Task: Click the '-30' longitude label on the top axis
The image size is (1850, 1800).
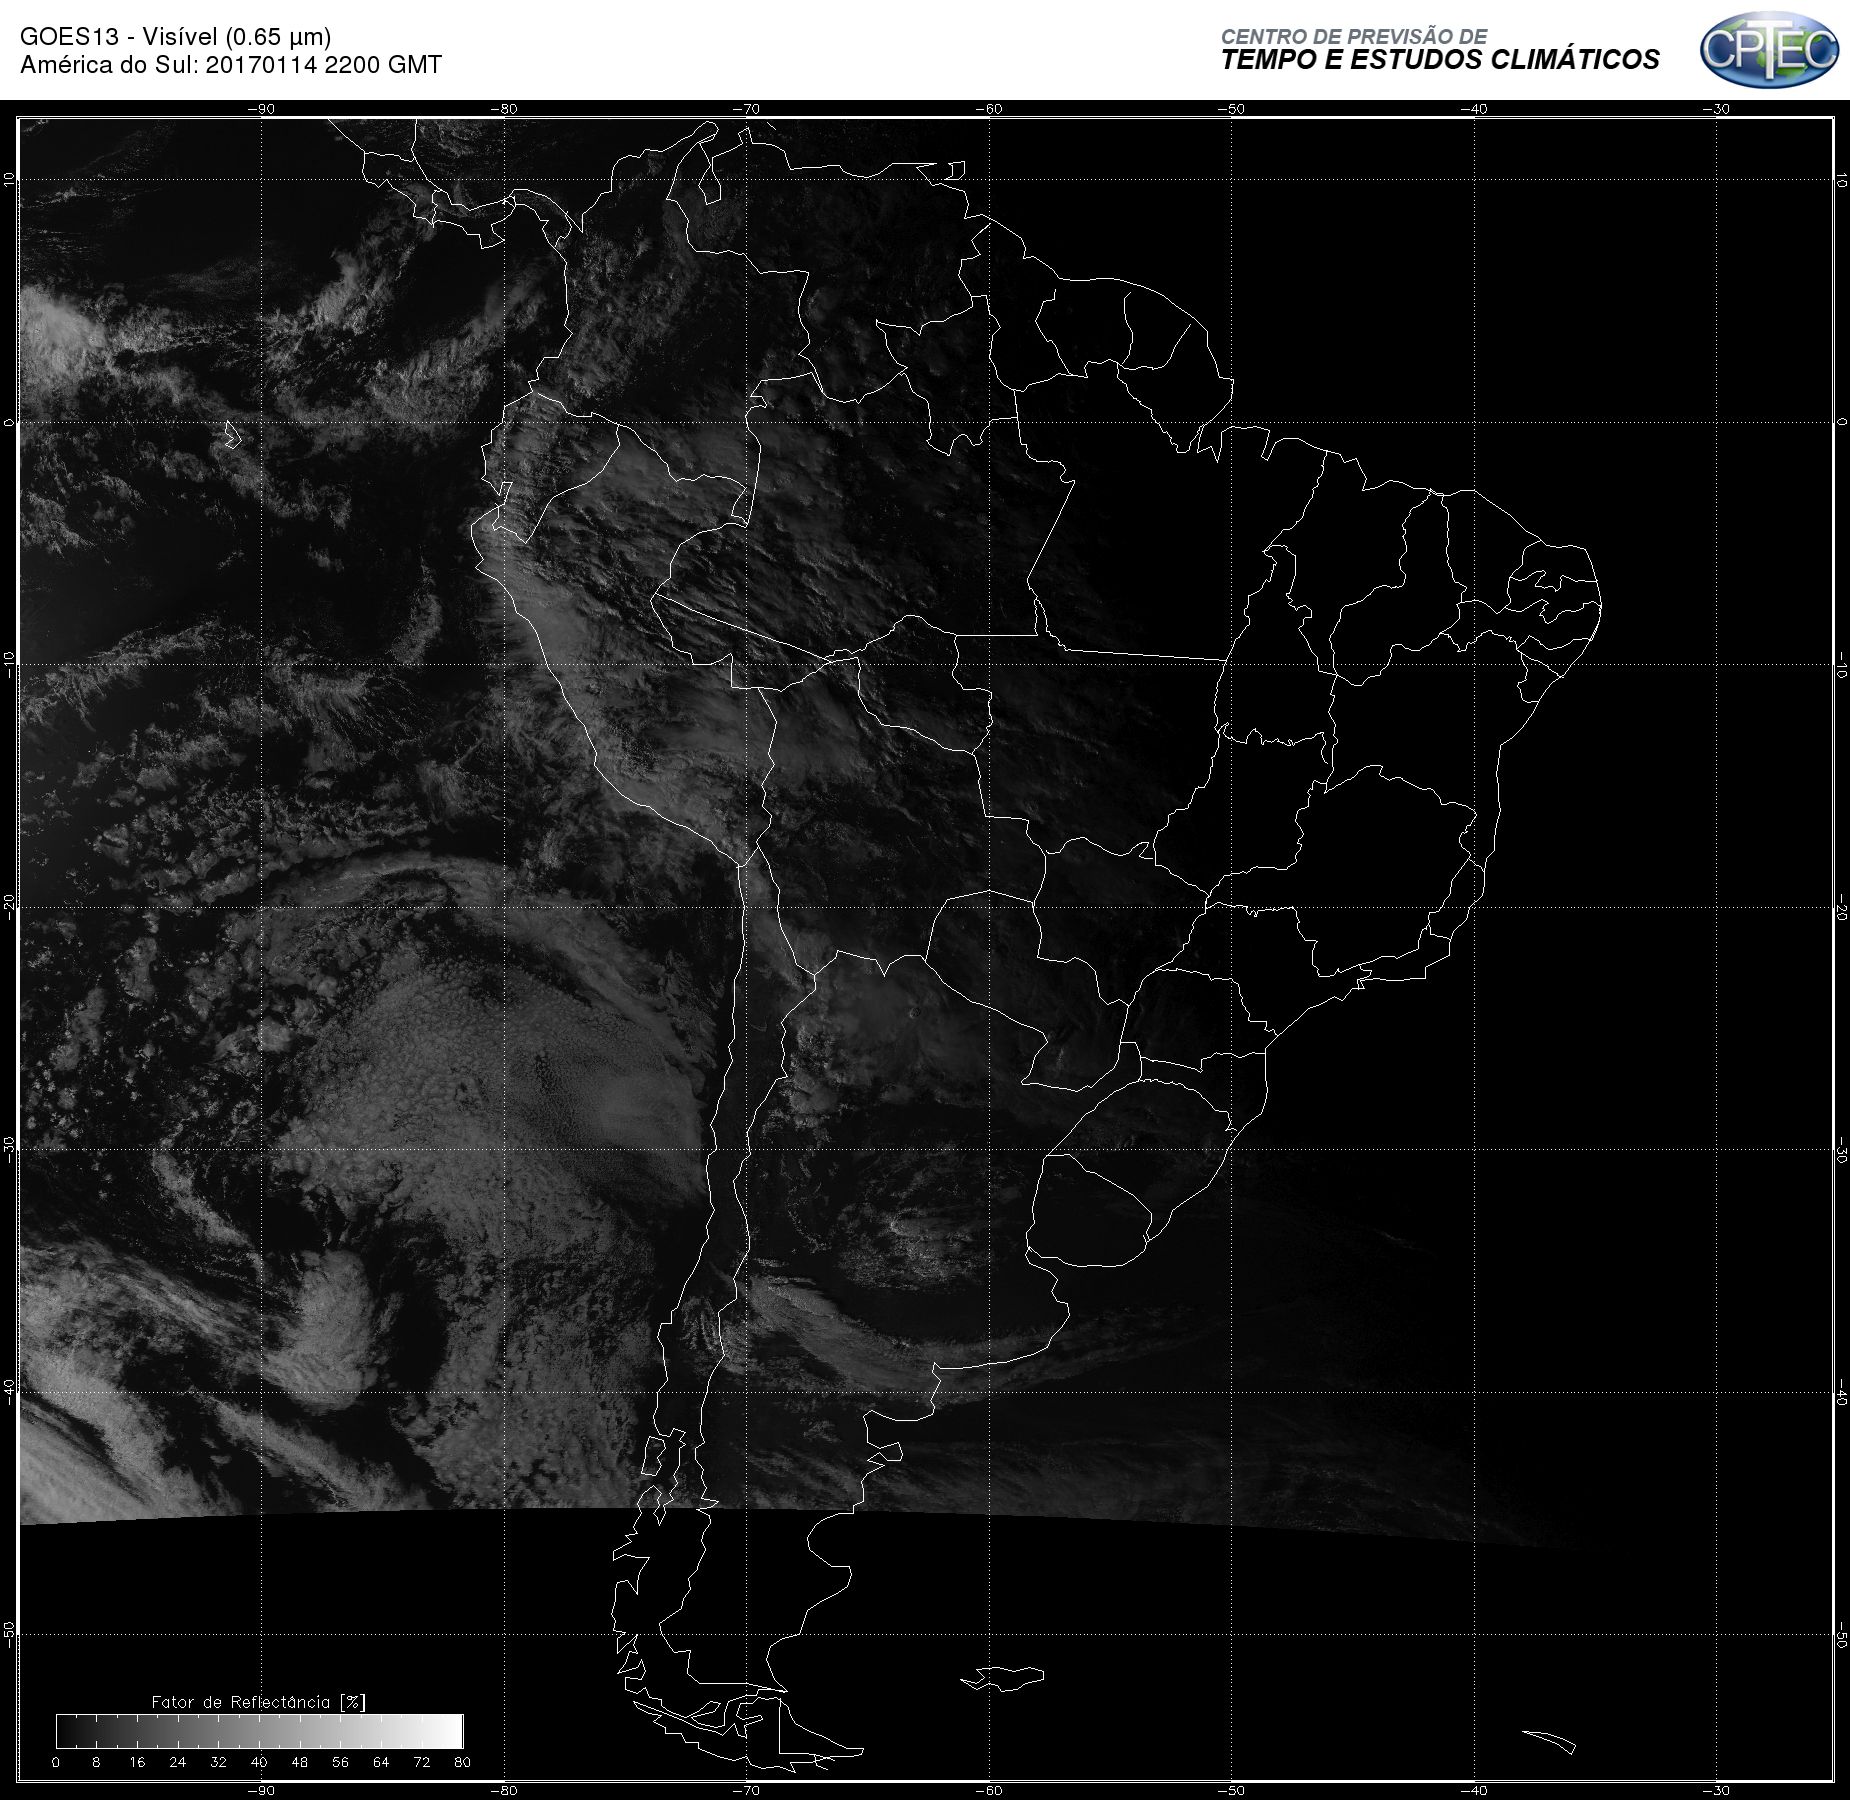Action: pos(1716,109)
